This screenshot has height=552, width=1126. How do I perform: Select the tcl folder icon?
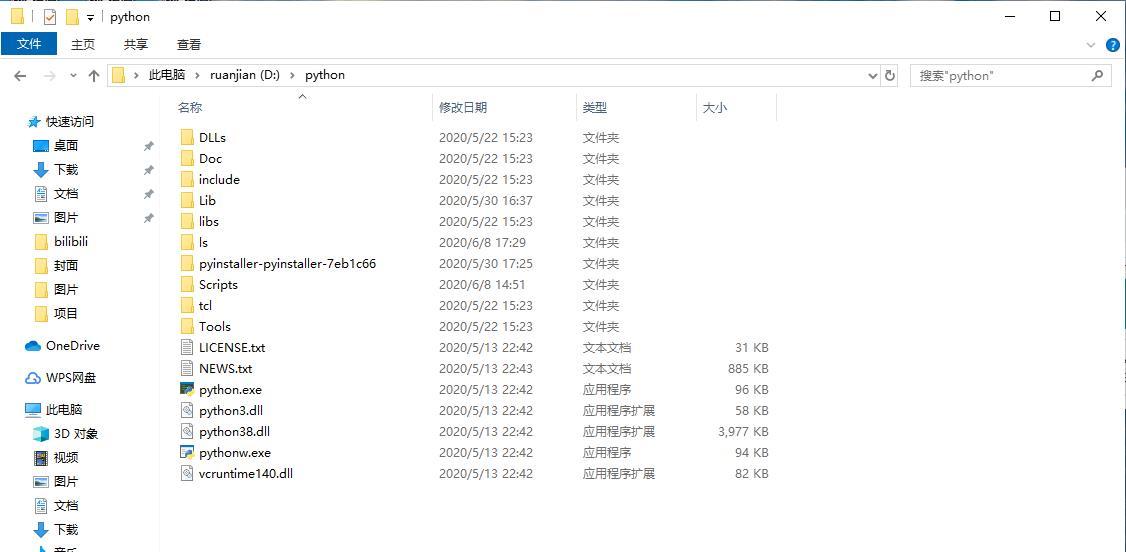(187, 305)
